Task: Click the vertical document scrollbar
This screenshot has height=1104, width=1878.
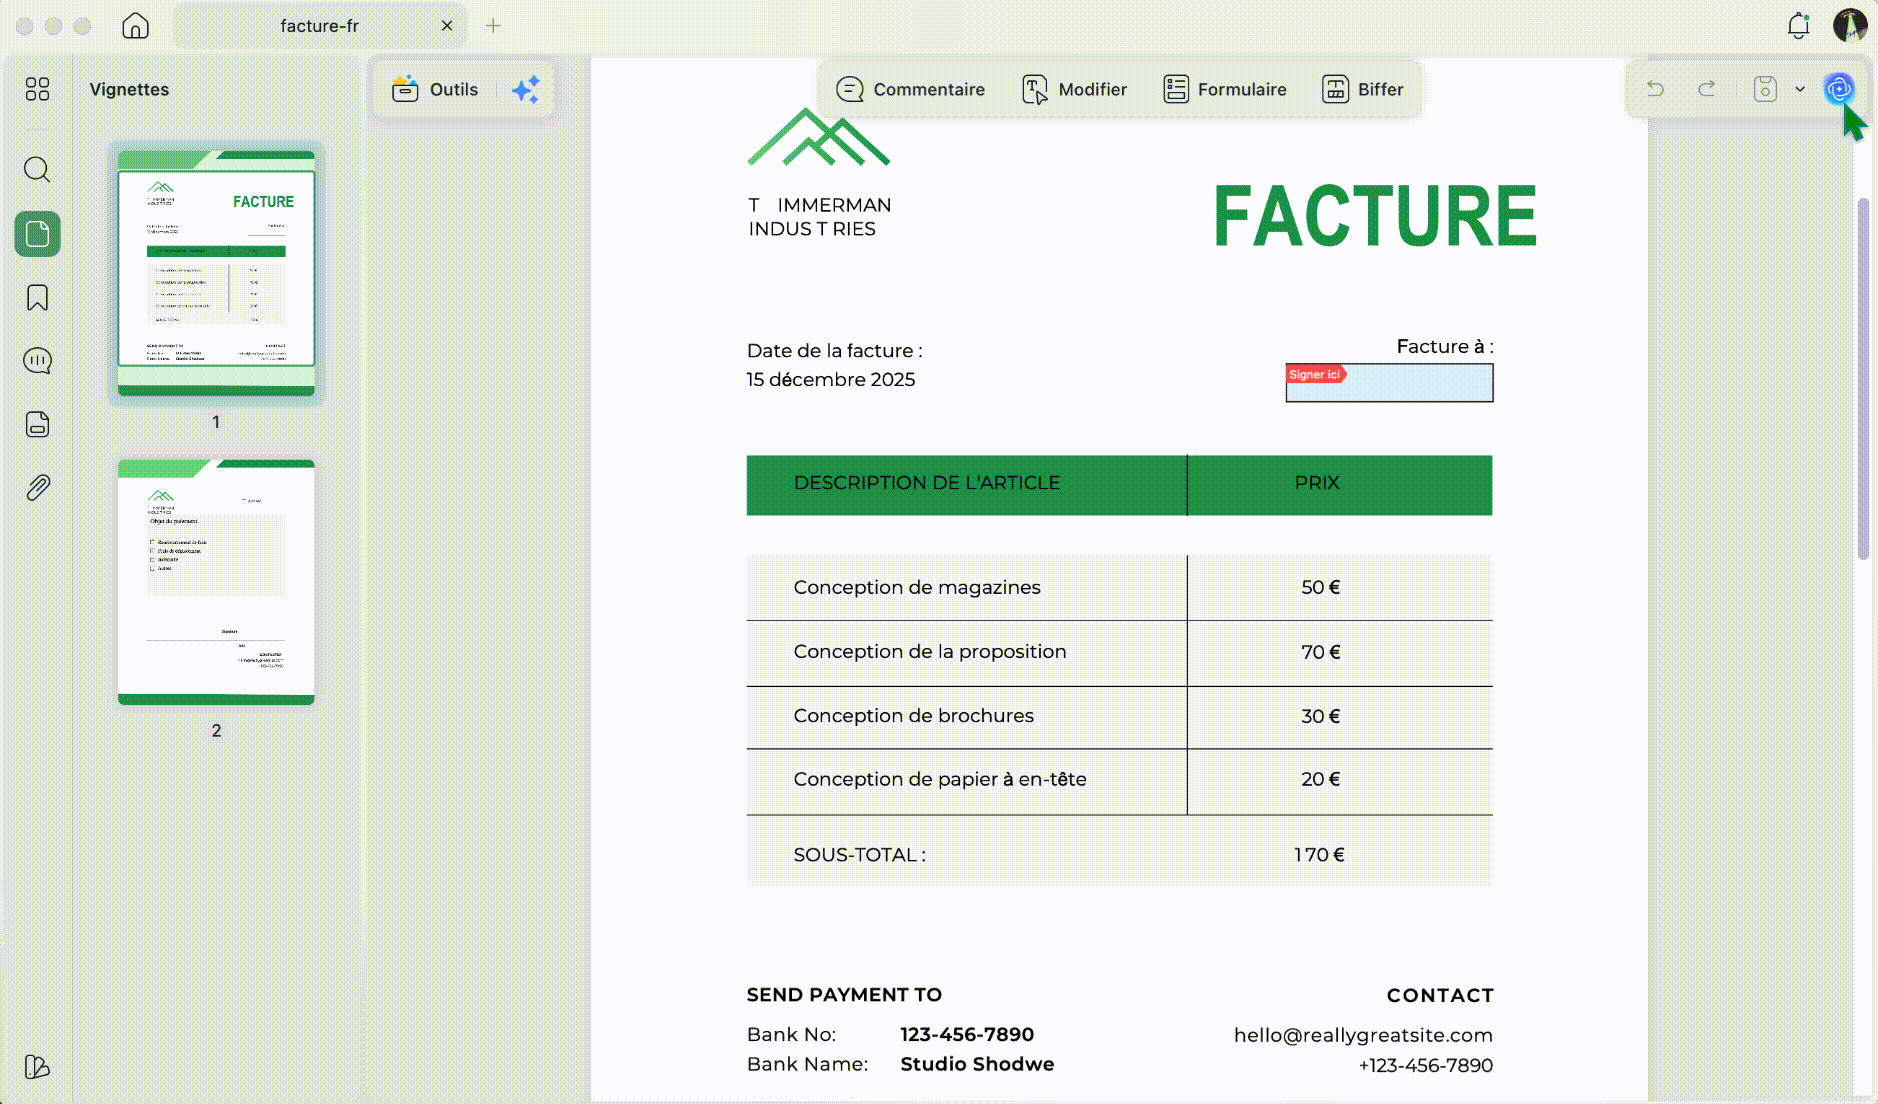Action: 1863,380
